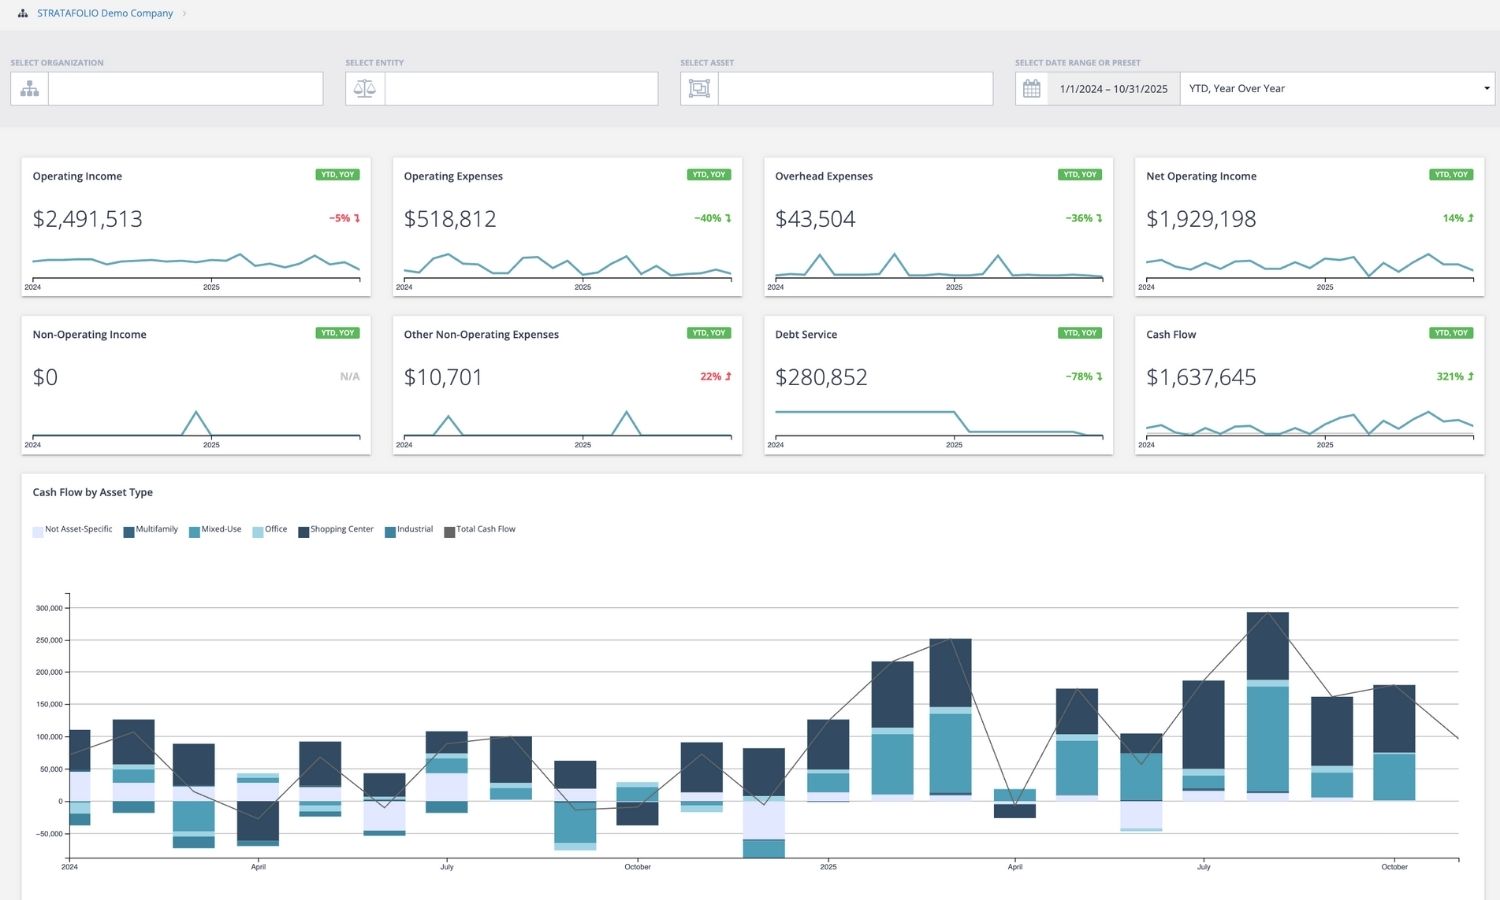The height and width of the screenshot is (900, 1500).
Task: Open the Select Entity dropdown field
Action: pyautogui.click(x=521, y=89)
